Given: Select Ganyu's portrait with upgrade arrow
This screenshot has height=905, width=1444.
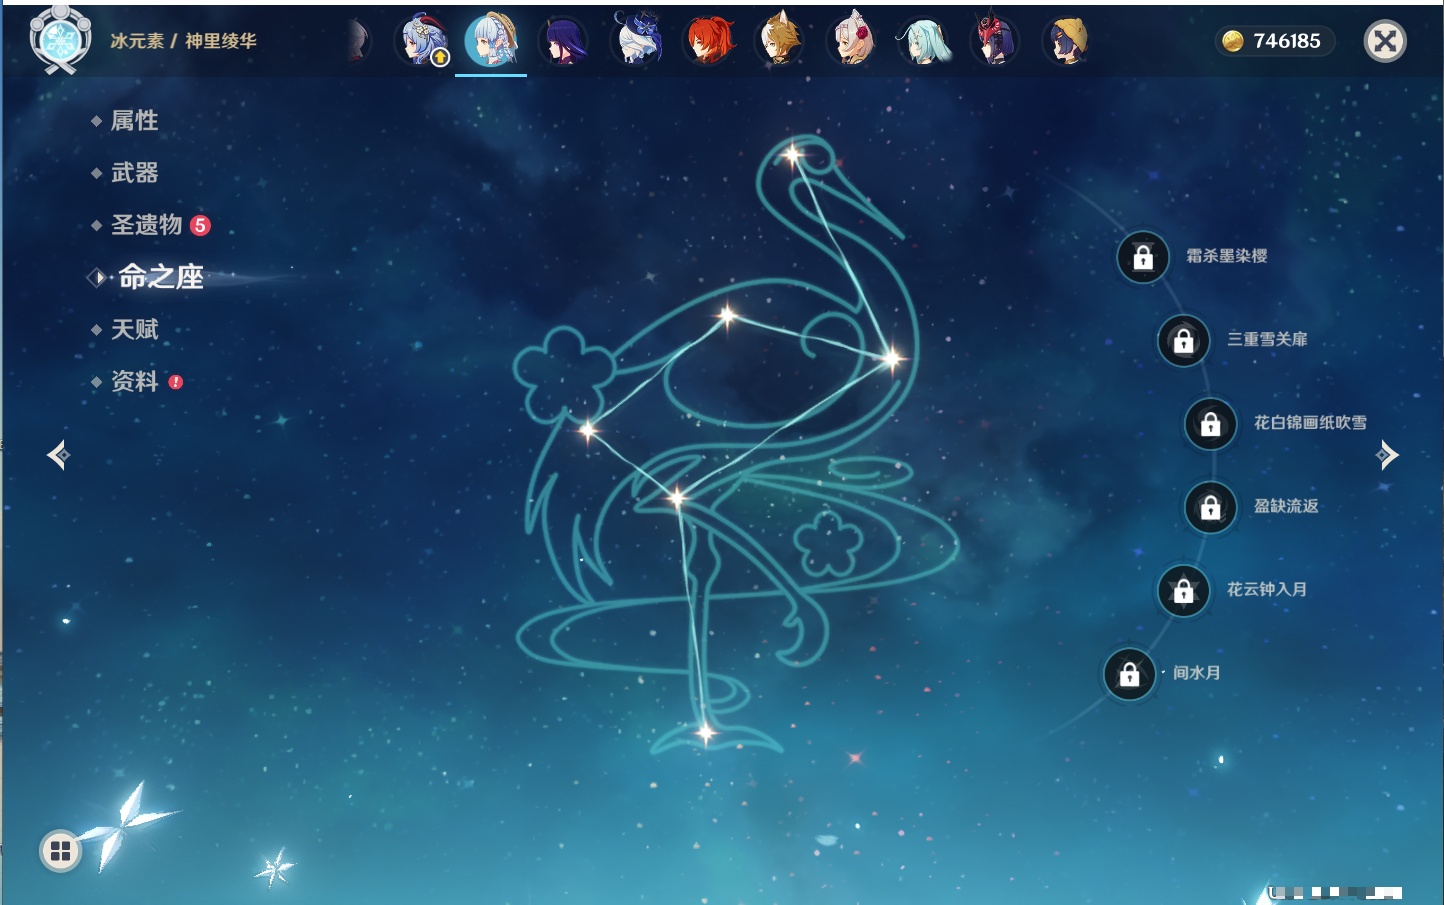Looking at the screenshot, I should pyautogui.click(x=424, y=41).
